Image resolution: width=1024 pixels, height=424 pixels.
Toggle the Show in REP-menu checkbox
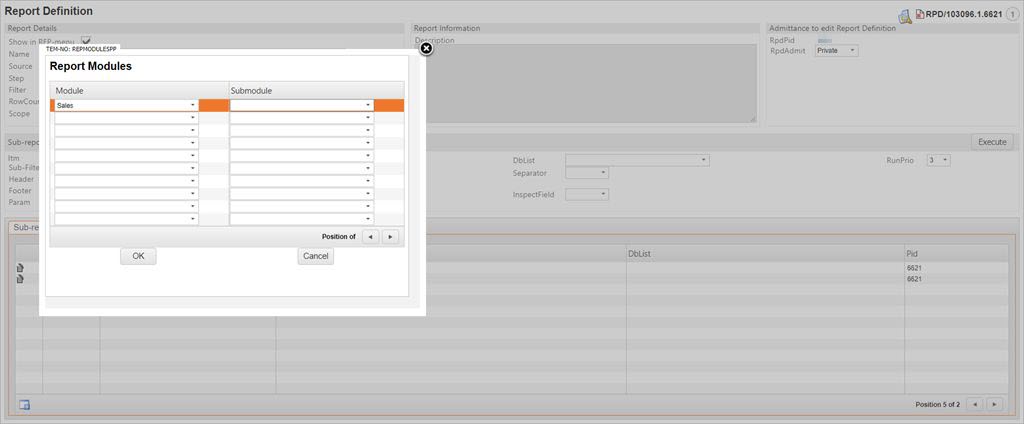click(x=85, y=41)
